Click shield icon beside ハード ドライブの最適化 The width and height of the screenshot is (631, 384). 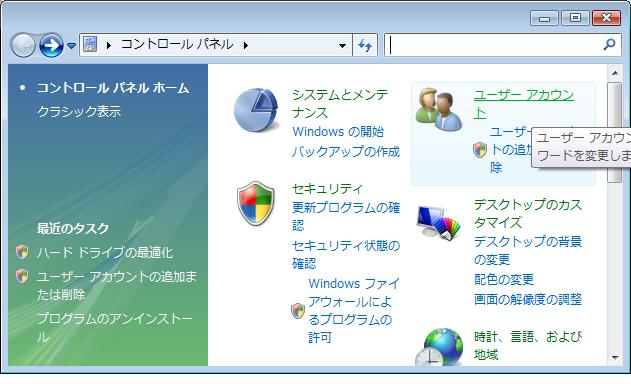coord(22,252)
